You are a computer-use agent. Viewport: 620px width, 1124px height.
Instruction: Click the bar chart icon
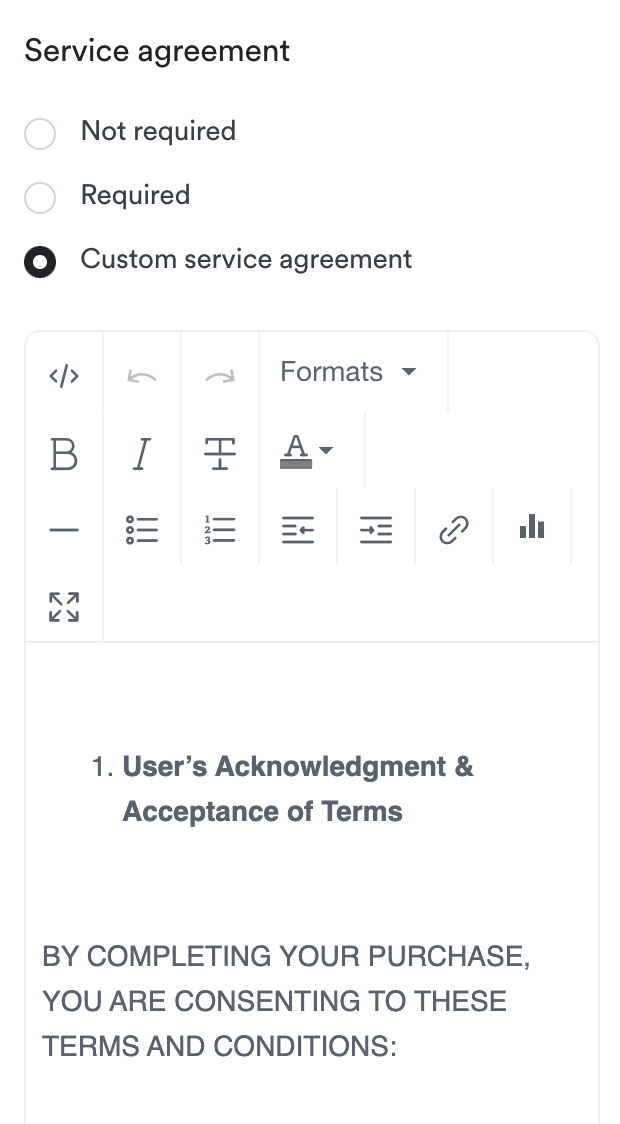coord(532,527)
